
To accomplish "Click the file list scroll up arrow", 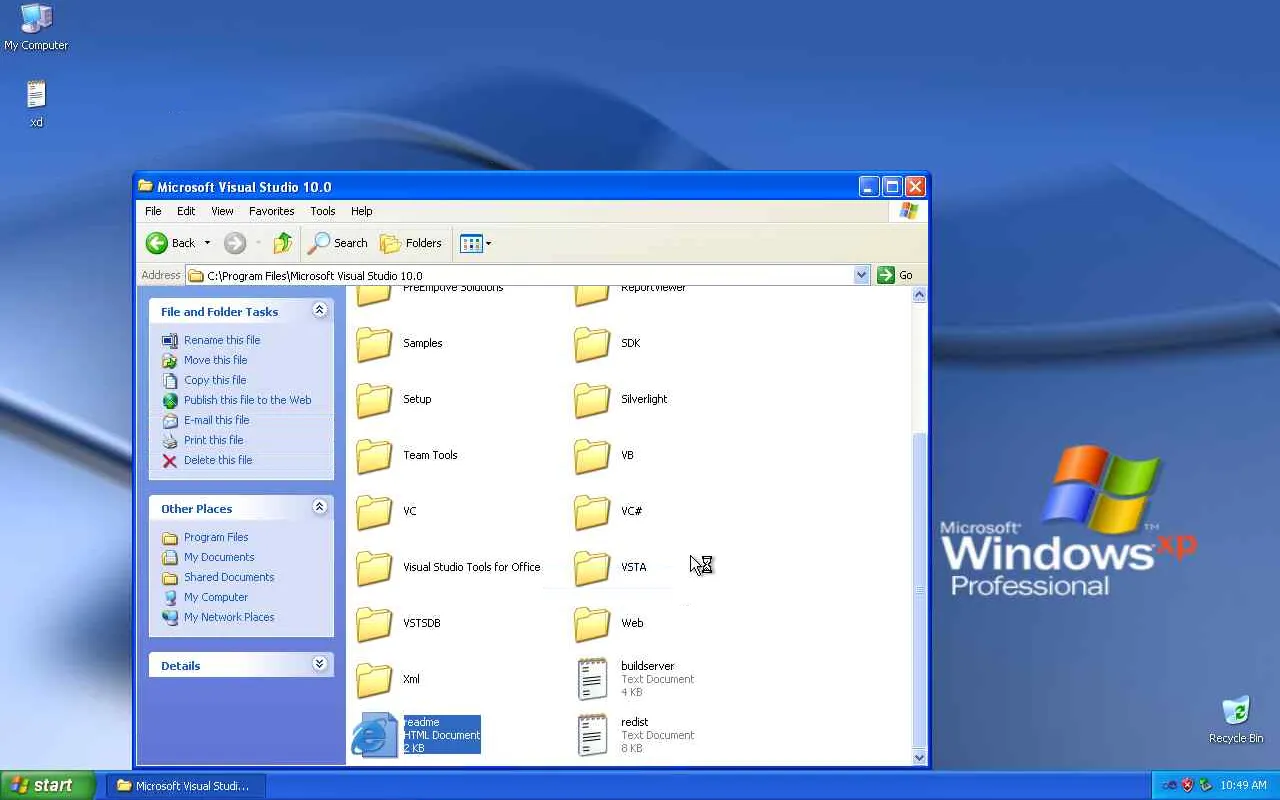I will click(920, 295).
